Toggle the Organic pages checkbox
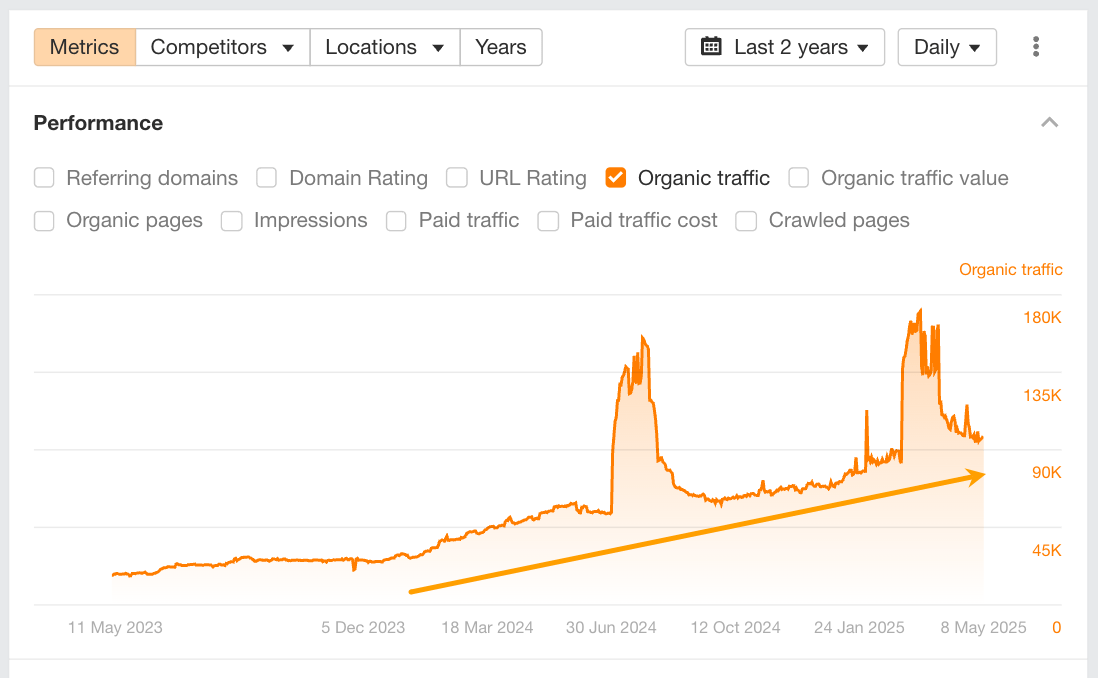This screenshot has width=1098, height=678. click(44, 221)
